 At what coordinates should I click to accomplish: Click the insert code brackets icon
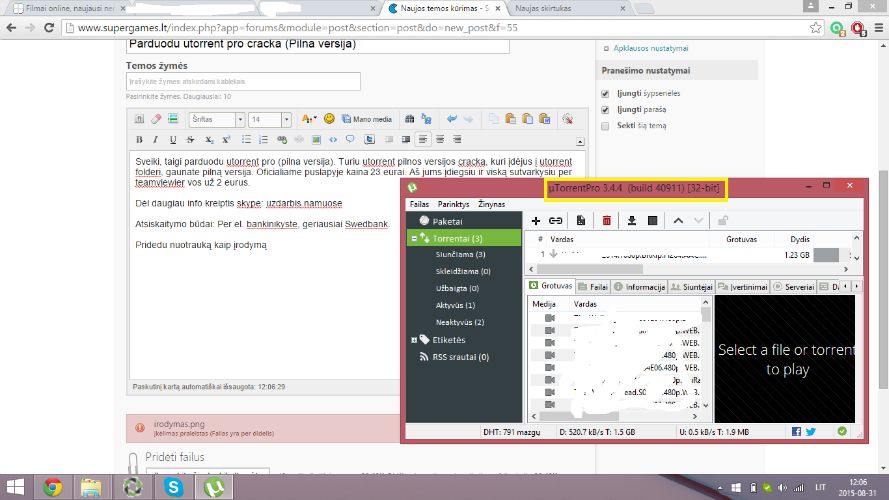click(x=333, y=139)
